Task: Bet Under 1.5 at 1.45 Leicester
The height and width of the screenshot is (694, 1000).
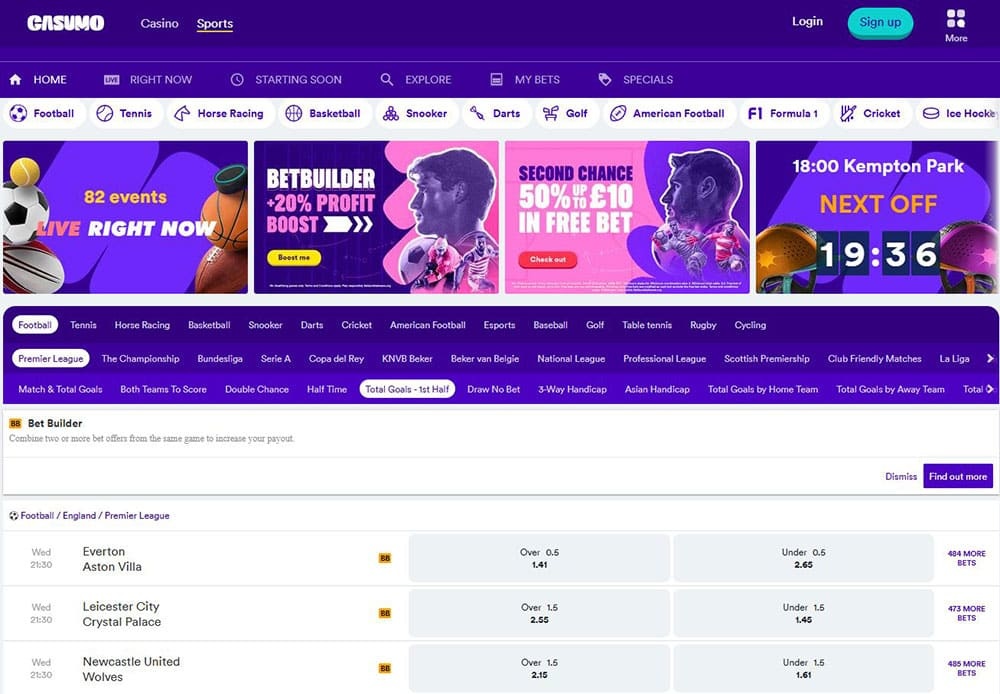Action: pos(804,613)
